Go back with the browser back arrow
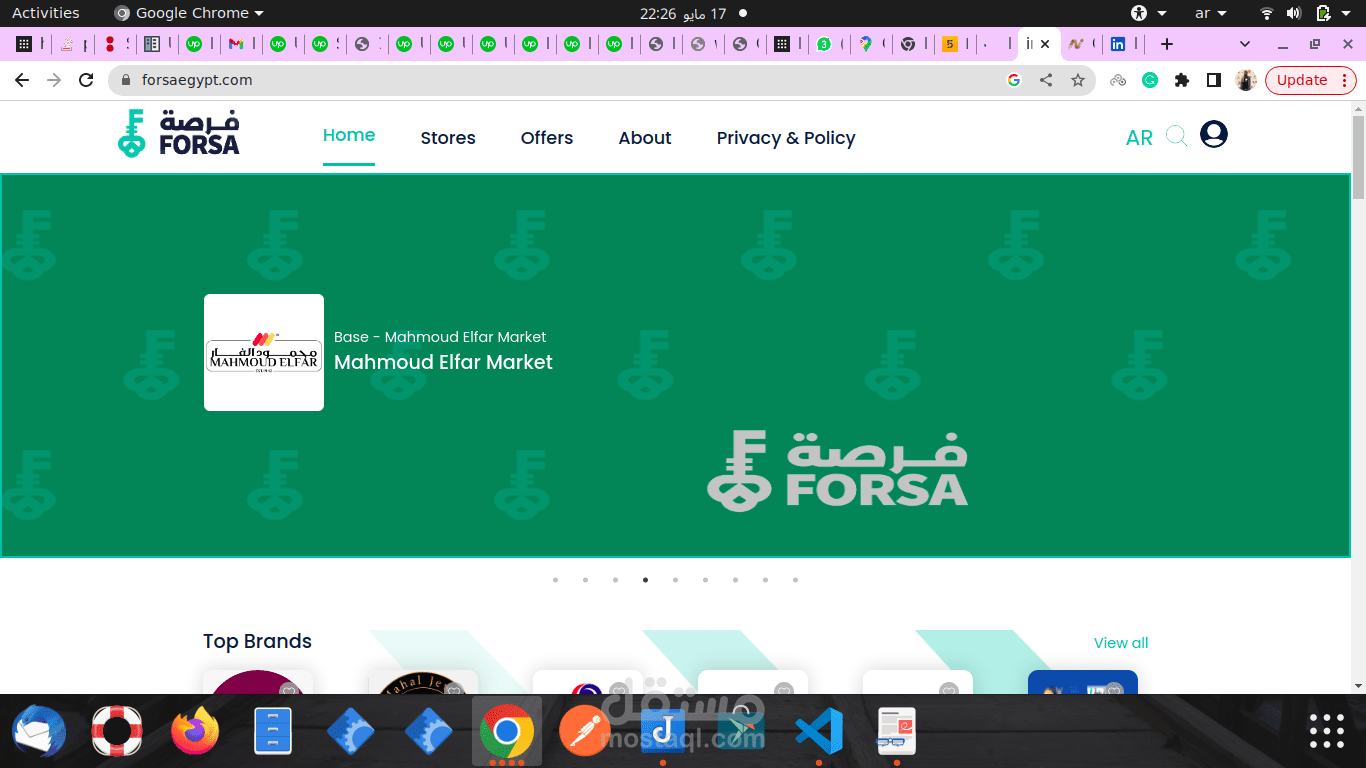 click(x=22, y=80)
